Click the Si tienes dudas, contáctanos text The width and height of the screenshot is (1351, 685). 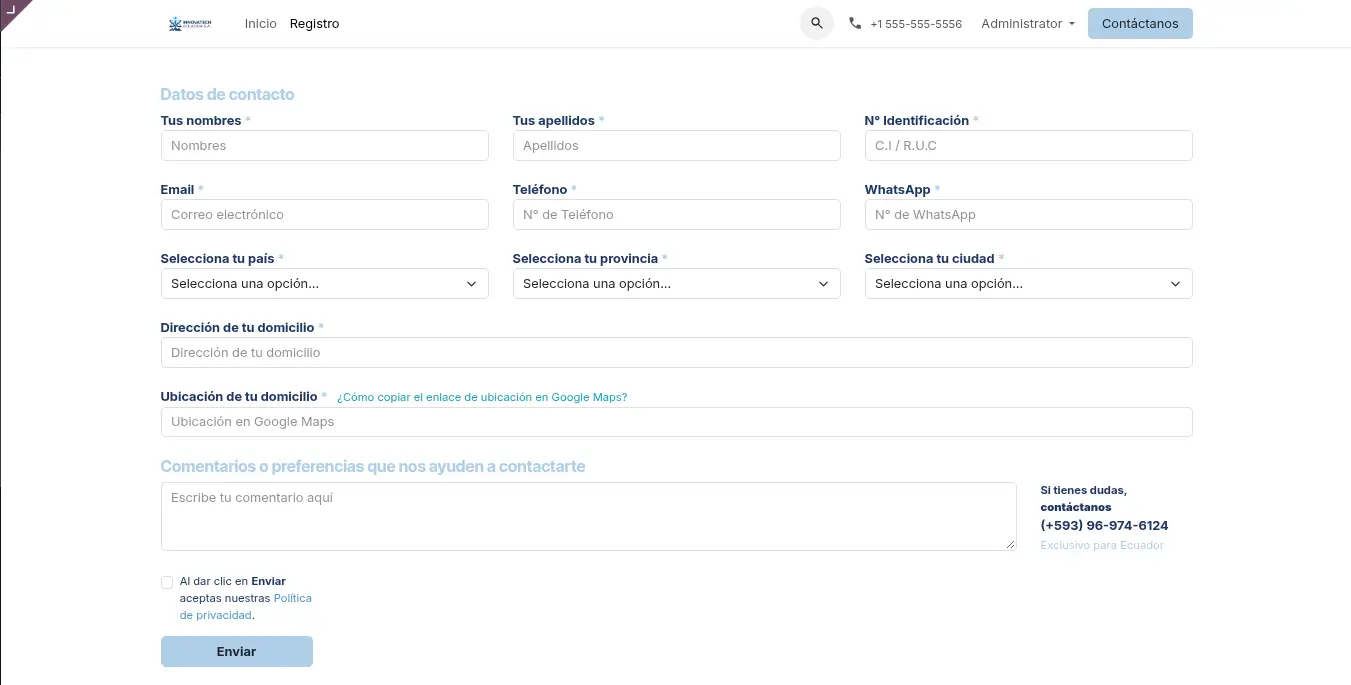(x=1084, y=499)
